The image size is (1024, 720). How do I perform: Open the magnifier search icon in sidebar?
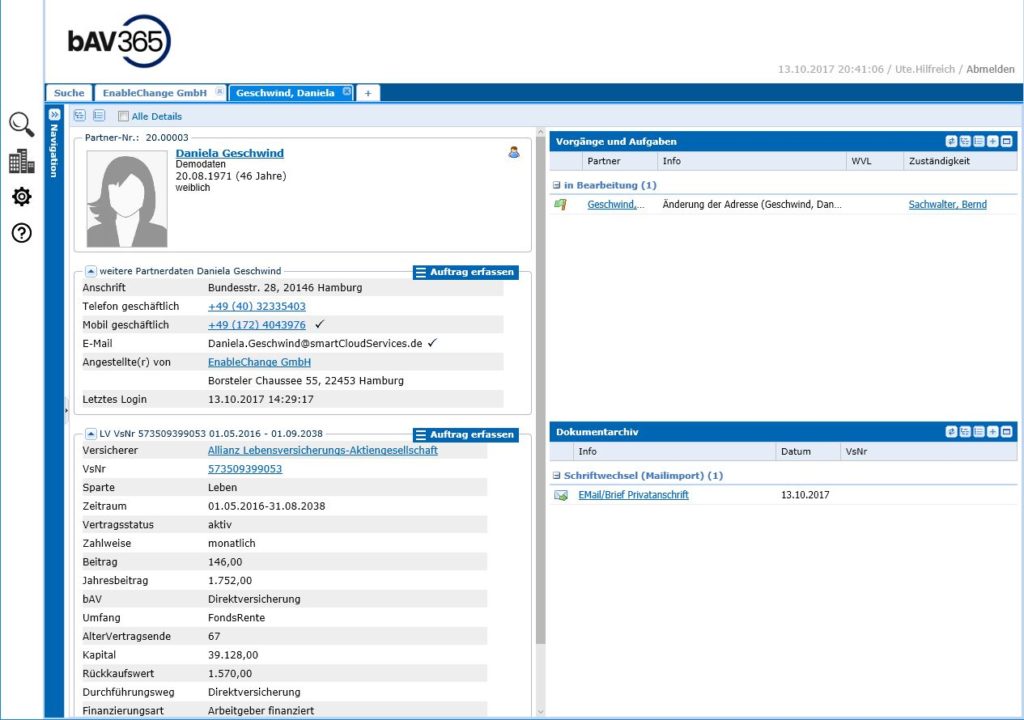coord(21,124)
